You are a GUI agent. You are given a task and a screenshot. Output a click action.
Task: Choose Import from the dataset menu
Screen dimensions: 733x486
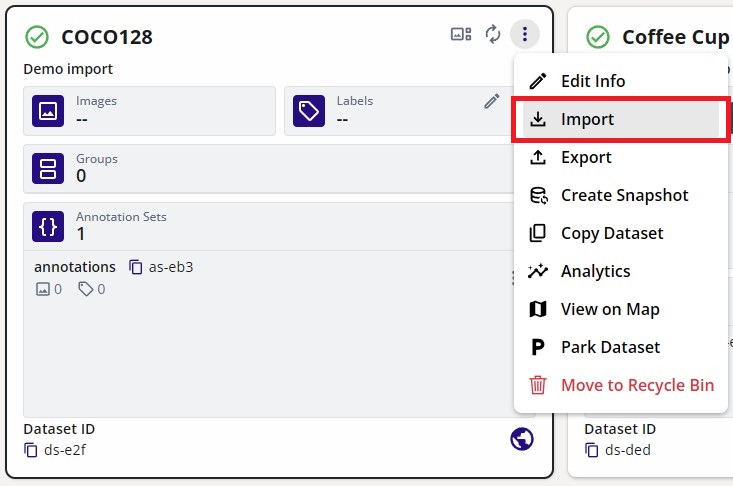tap(620, 119)
